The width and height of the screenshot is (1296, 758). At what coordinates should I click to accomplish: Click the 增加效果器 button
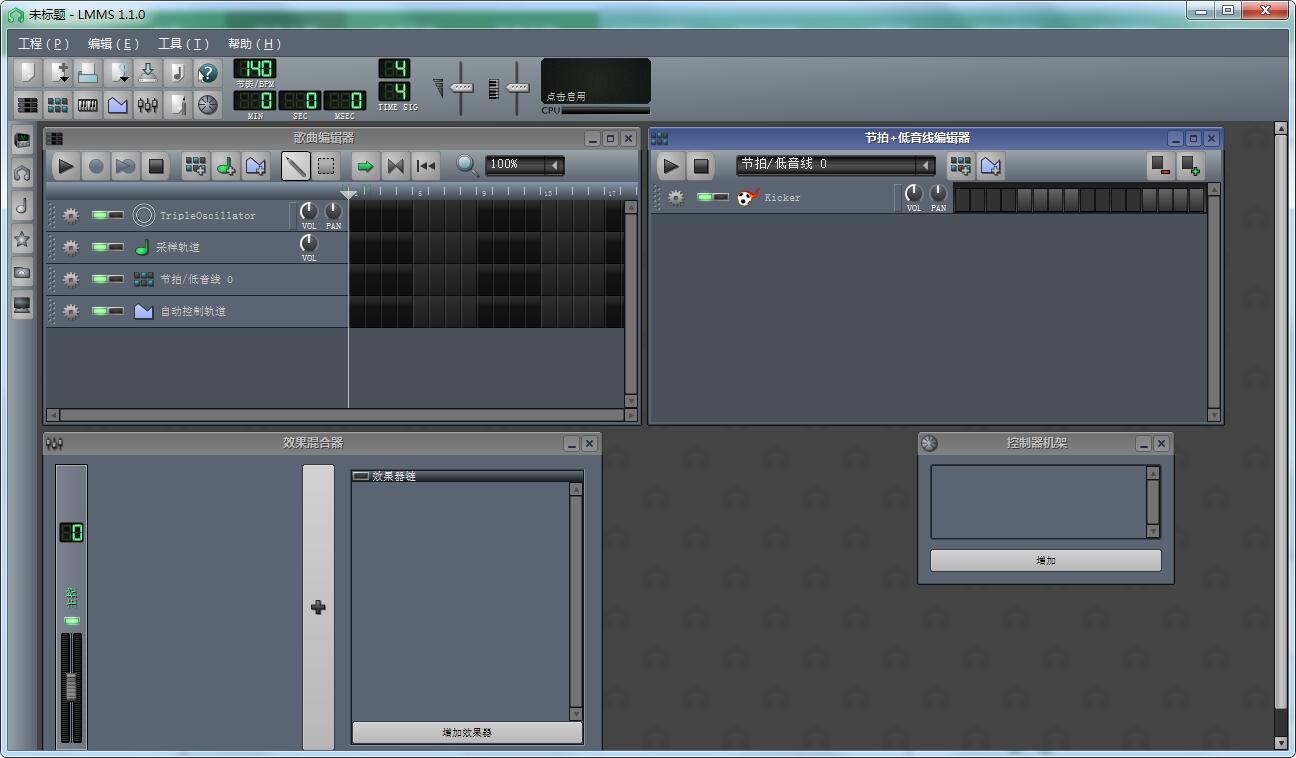point(467,733)
